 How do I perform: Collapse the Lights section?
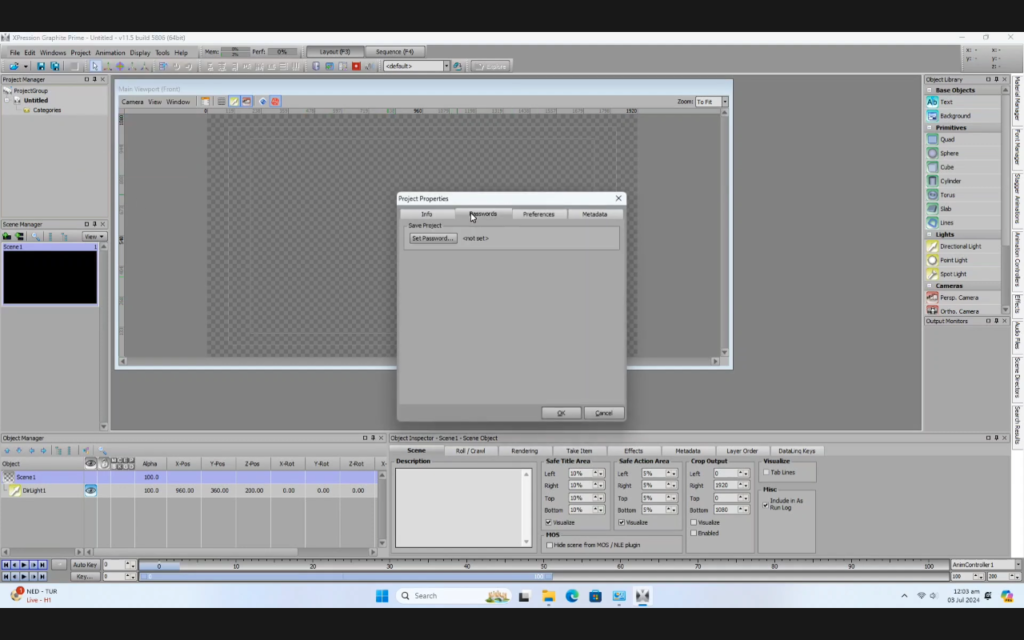pos(929,234)
